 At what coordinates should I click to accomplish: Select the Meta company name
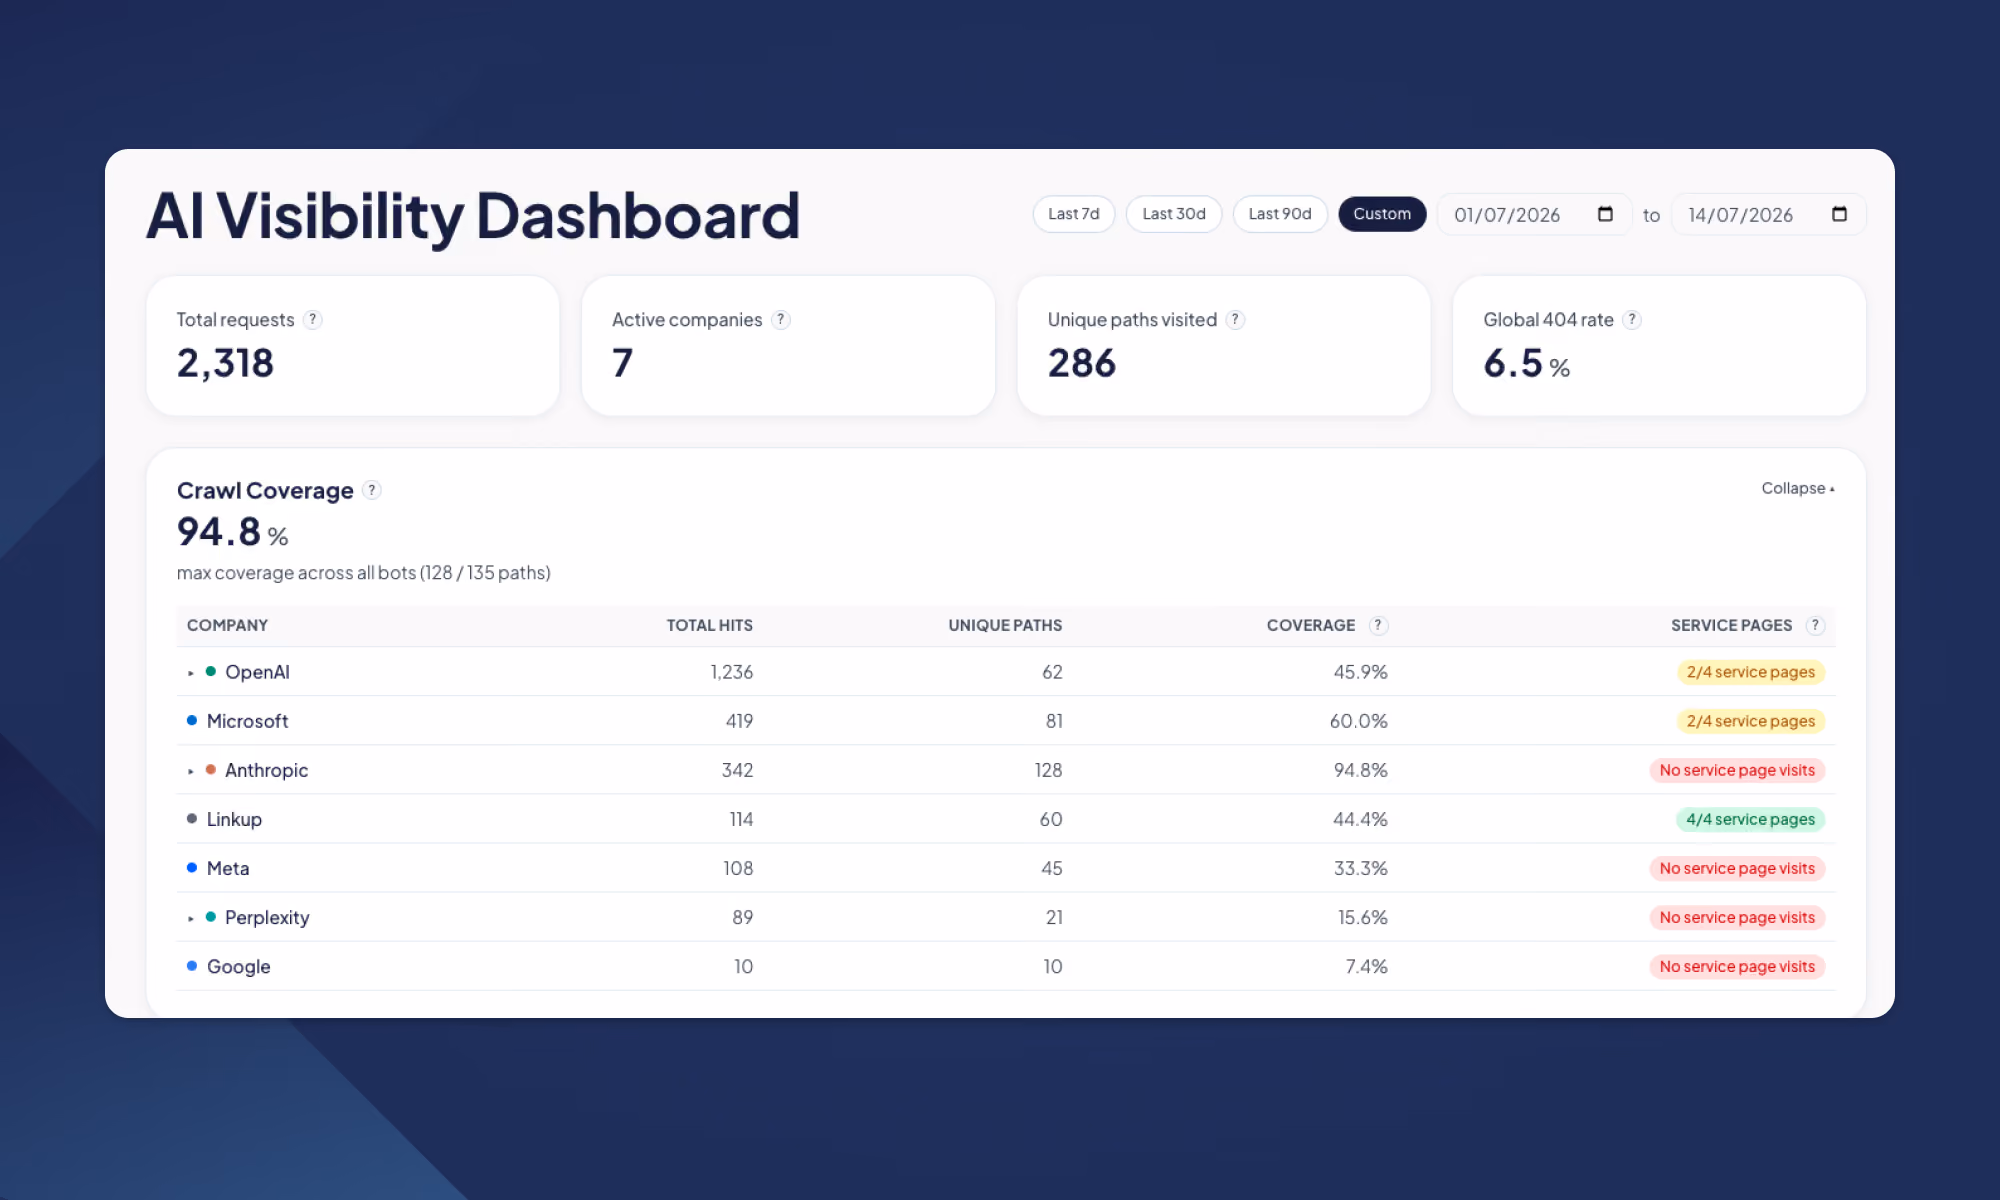(228, 868)
